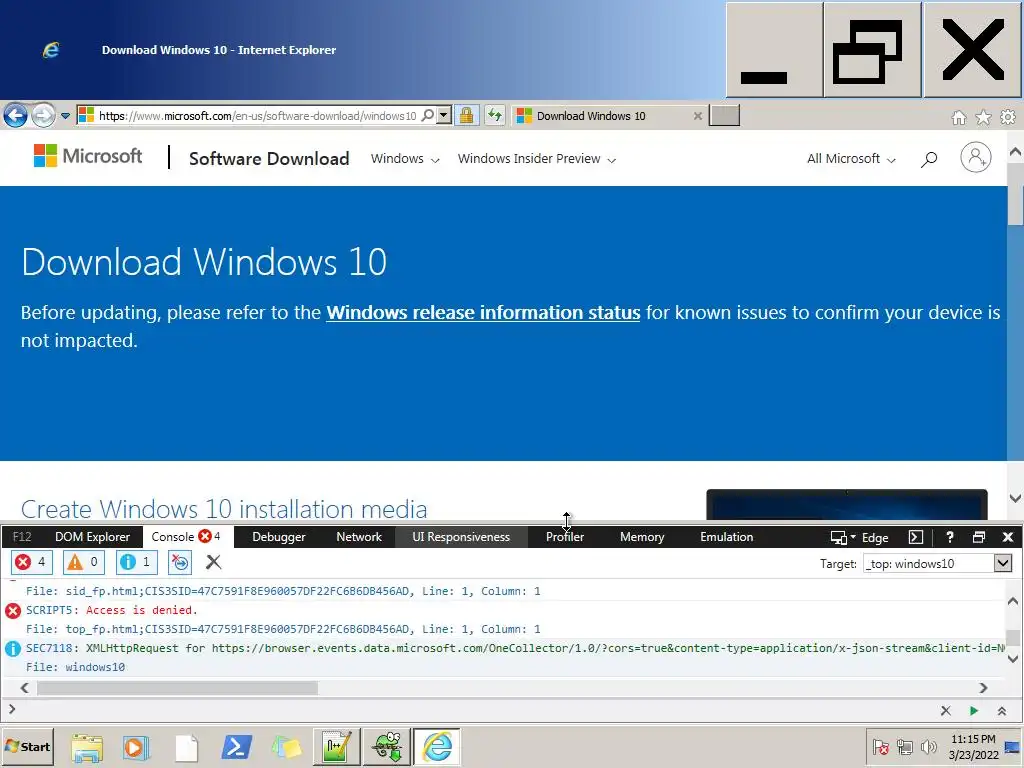This screenshot has height=768, width=1024.
Task: Open the recent pages dropdown beside Forward
Action: point(65,116)
